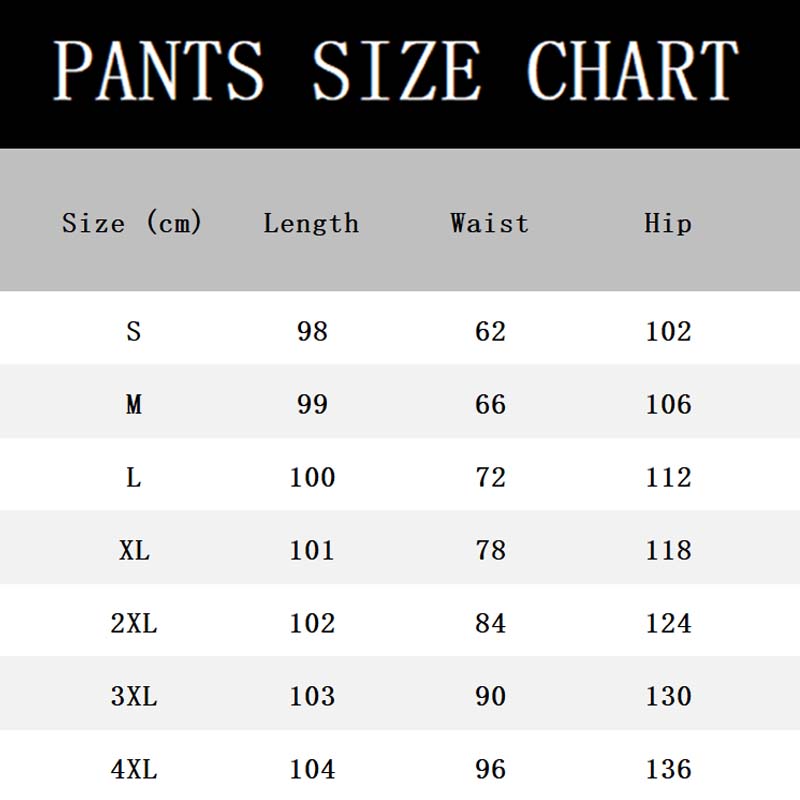Click length value 98 for size S
Image resolution: width=800 pixels, height=800 pixels.
tap(312, 332)
